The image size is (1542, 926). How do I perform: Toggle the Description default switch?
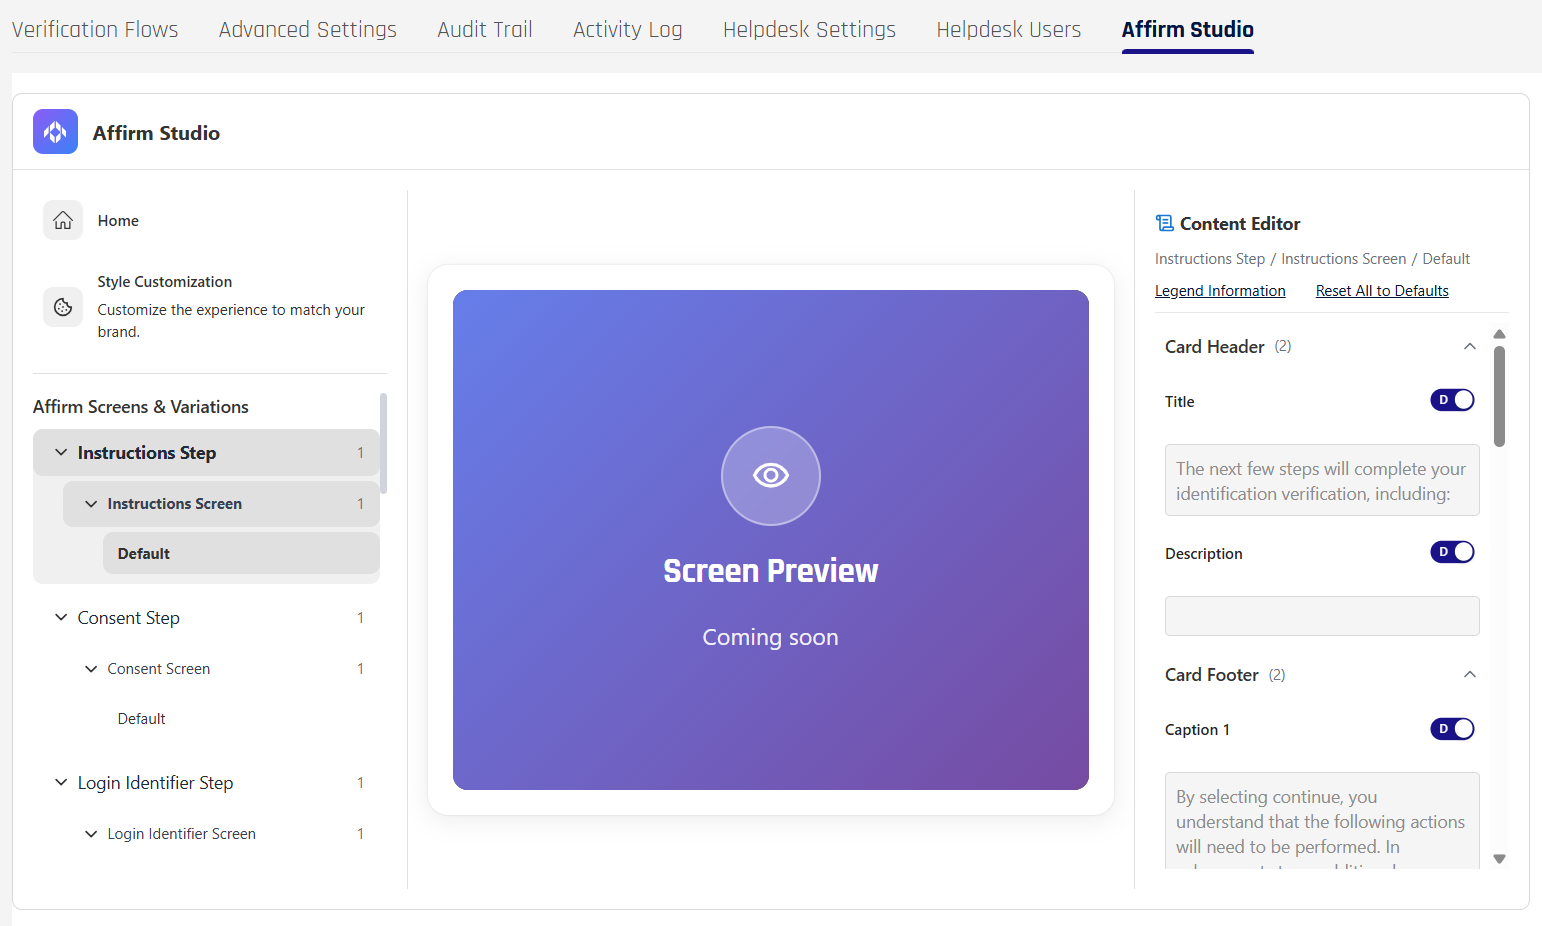pos(1452,552)
